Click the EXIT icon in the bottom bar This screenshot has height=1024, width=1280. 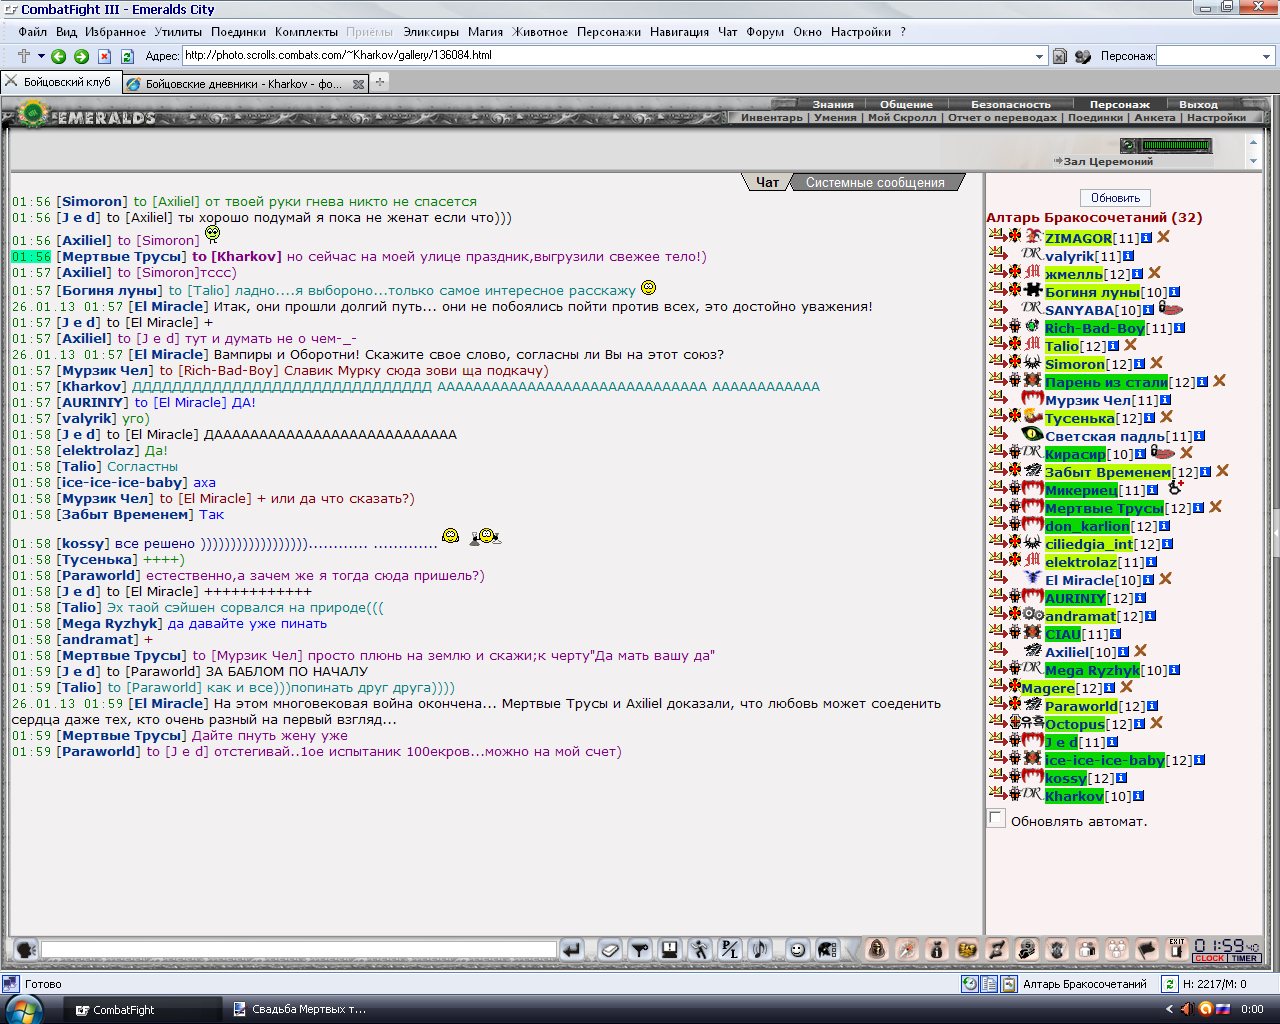click(x=1176, y=948)
